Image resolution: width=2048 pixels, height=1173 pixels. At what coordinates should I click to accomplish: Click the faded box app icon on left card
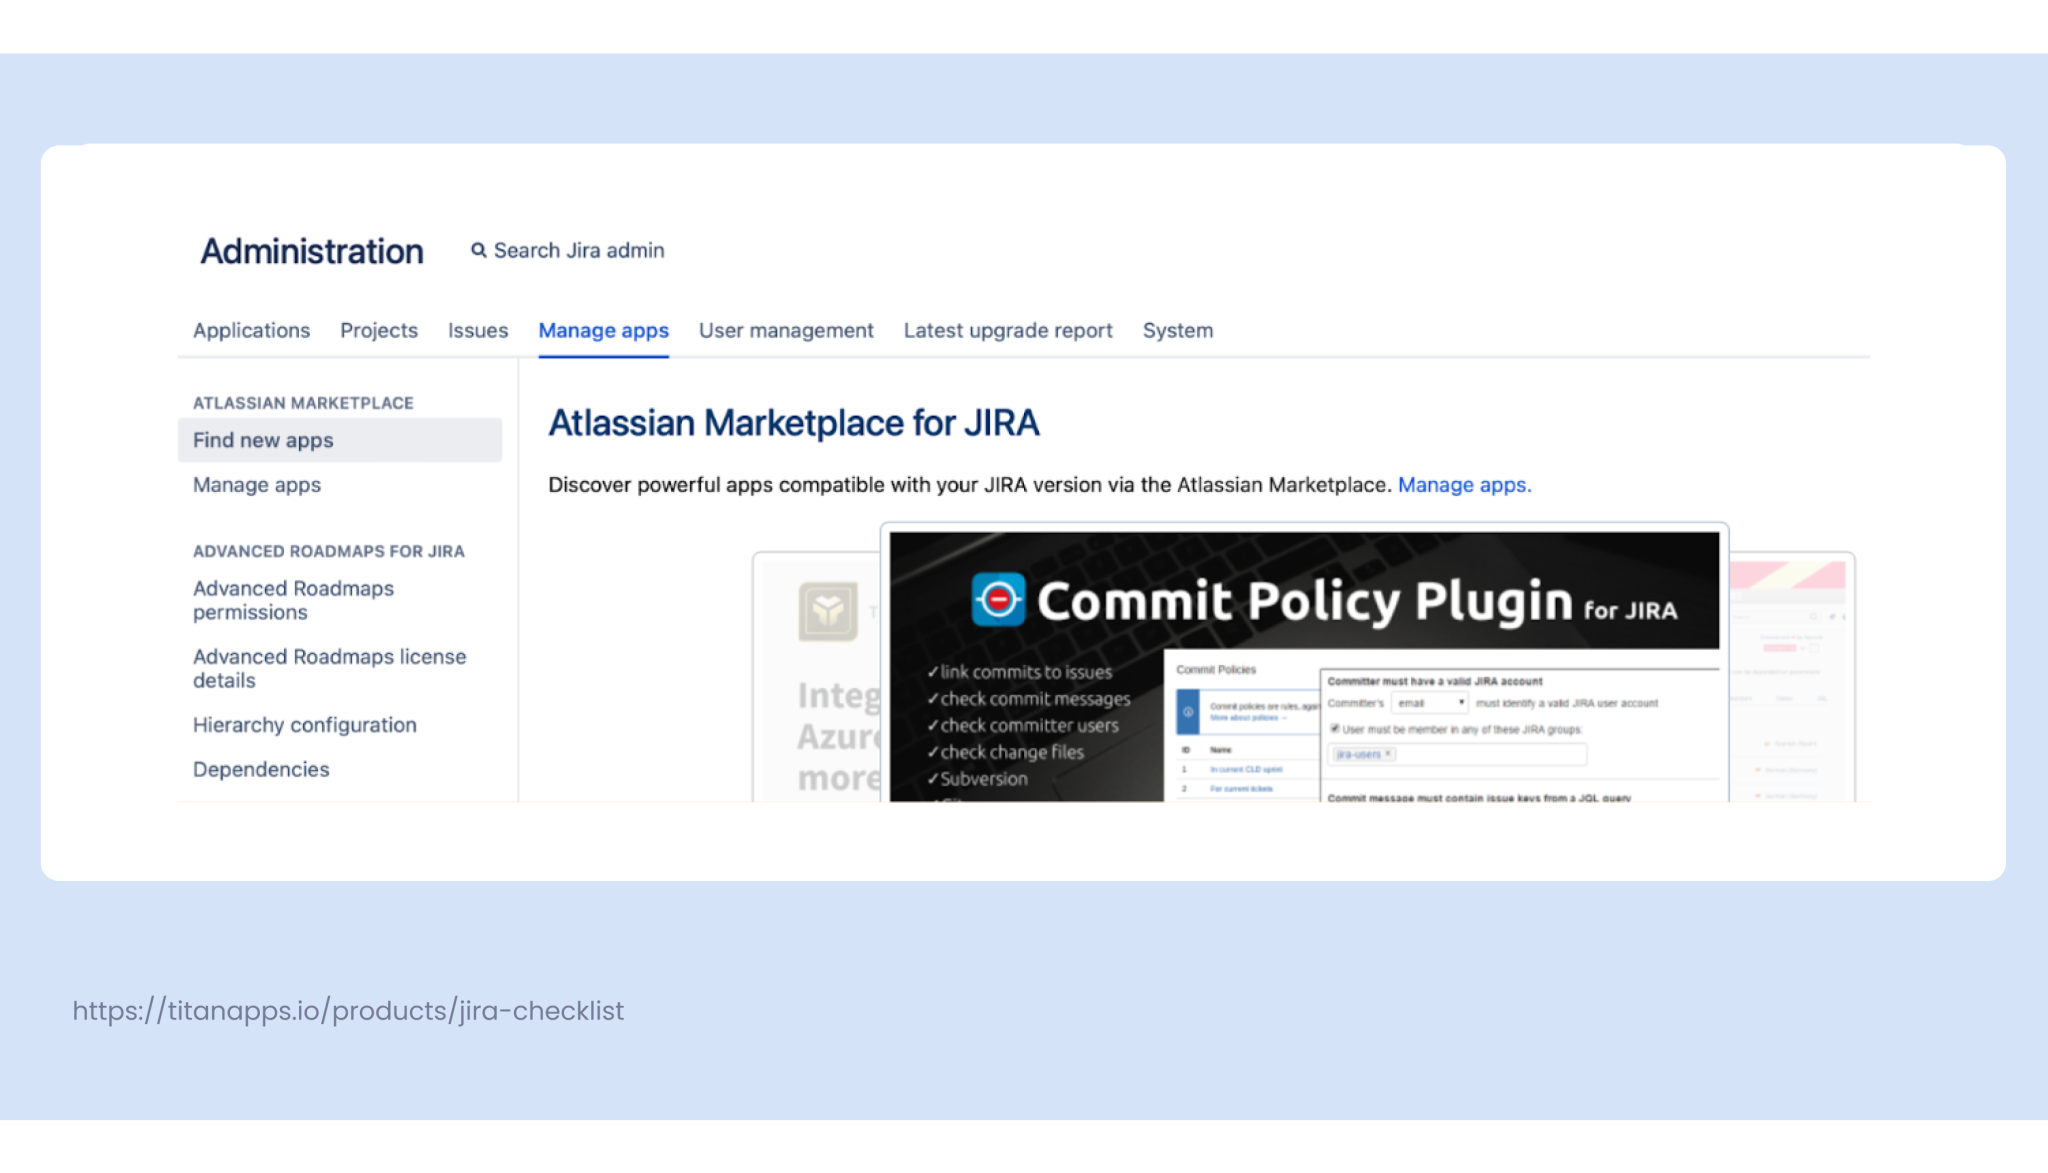pyautogui.click(x=828, y=611)
